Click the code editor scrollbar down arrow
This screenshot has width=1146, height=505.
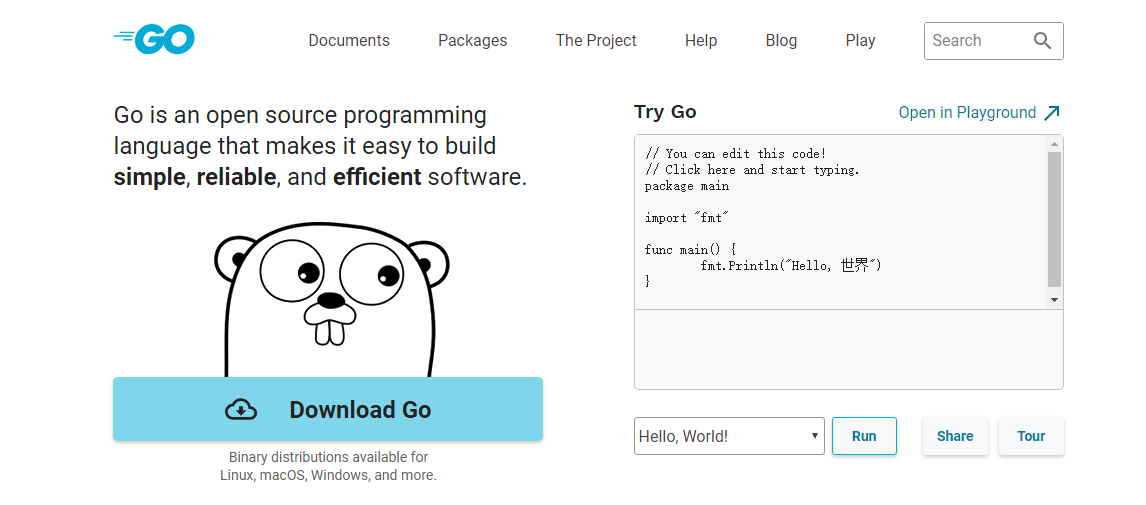1054,300
